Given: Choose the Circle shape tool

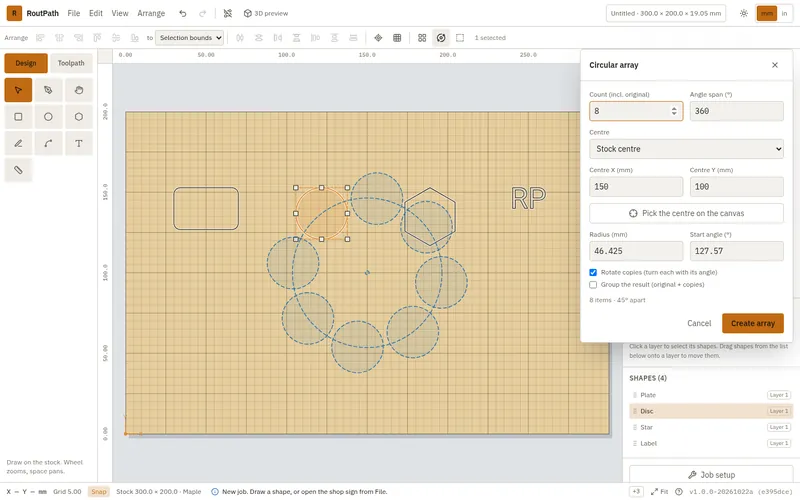Looking at the screenshot, I should [48, 117].
